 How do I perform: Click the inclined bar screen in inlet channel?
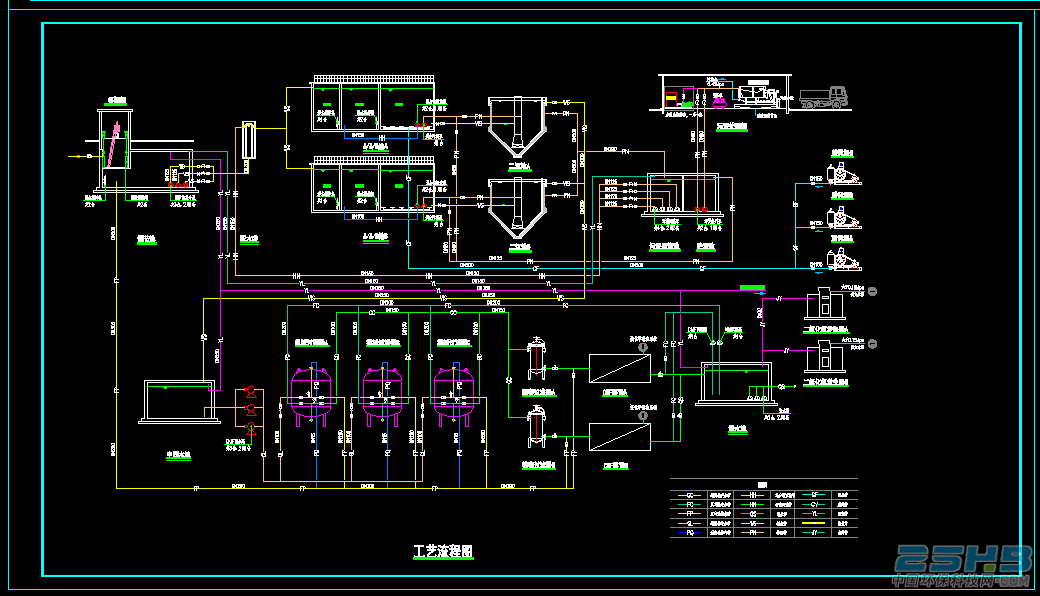point(114,144)
